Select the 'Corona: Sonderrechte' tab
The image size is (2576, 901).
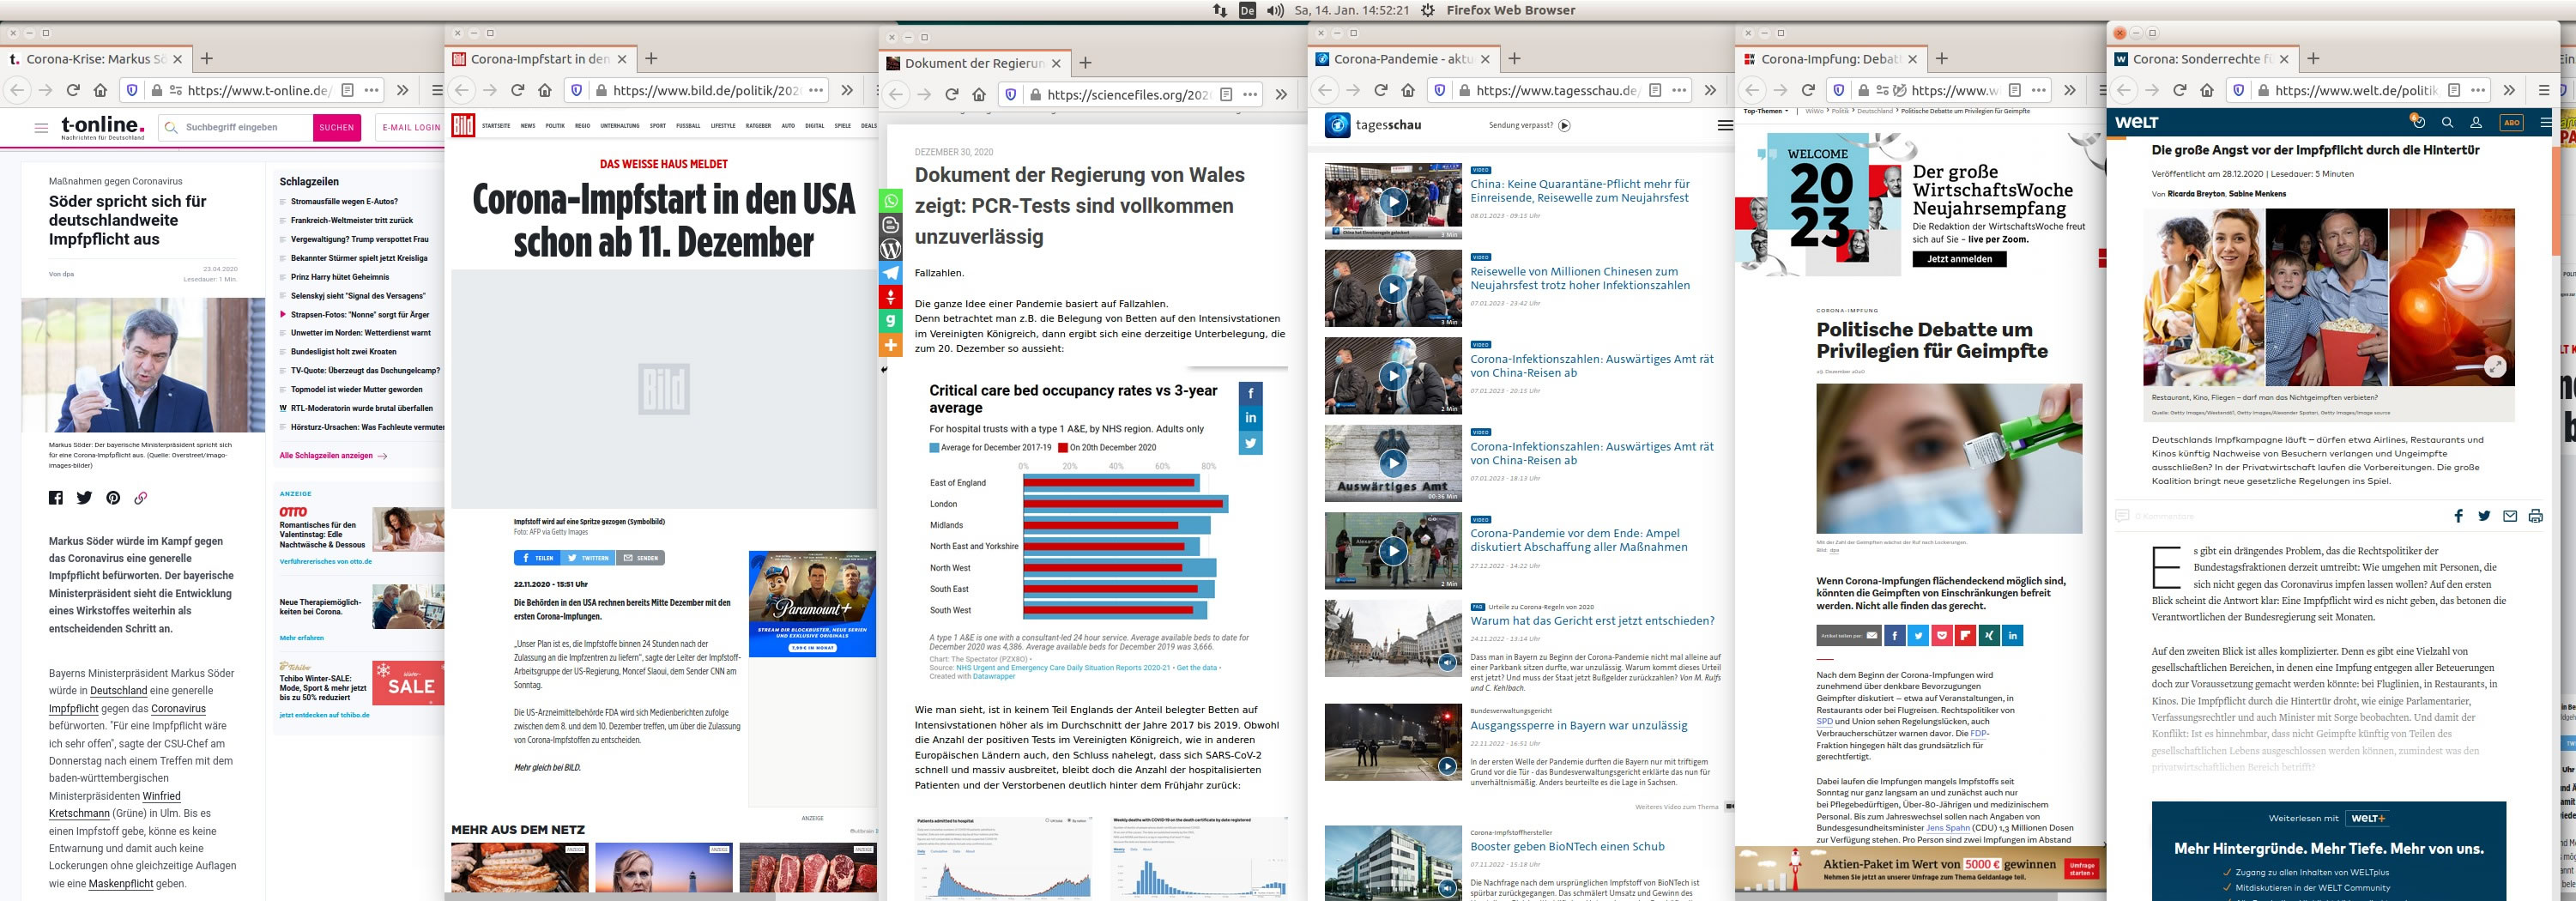pos(2201,59)
